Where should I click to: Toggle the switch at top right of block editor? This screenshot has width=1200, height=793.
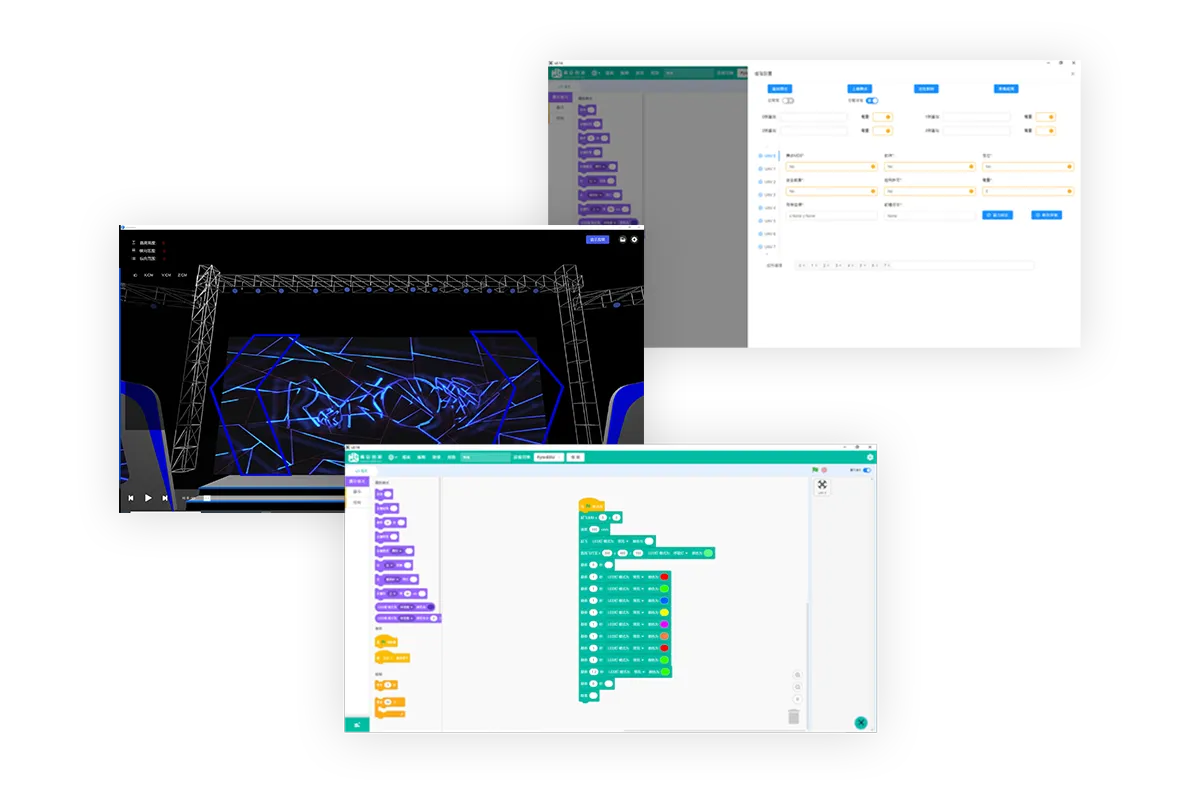pos(866,470)
